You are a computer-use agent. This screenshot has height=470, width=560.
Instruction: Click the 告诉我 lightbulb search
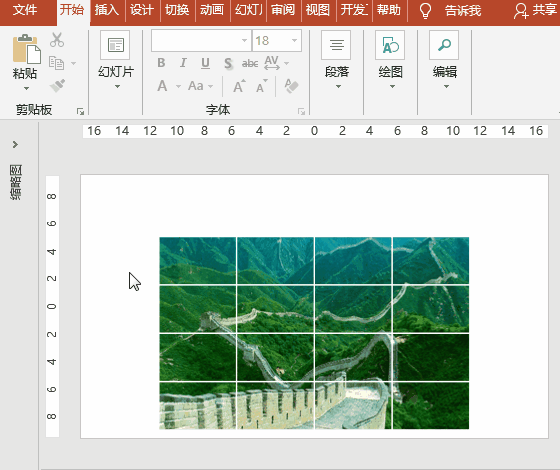[450, 11]
